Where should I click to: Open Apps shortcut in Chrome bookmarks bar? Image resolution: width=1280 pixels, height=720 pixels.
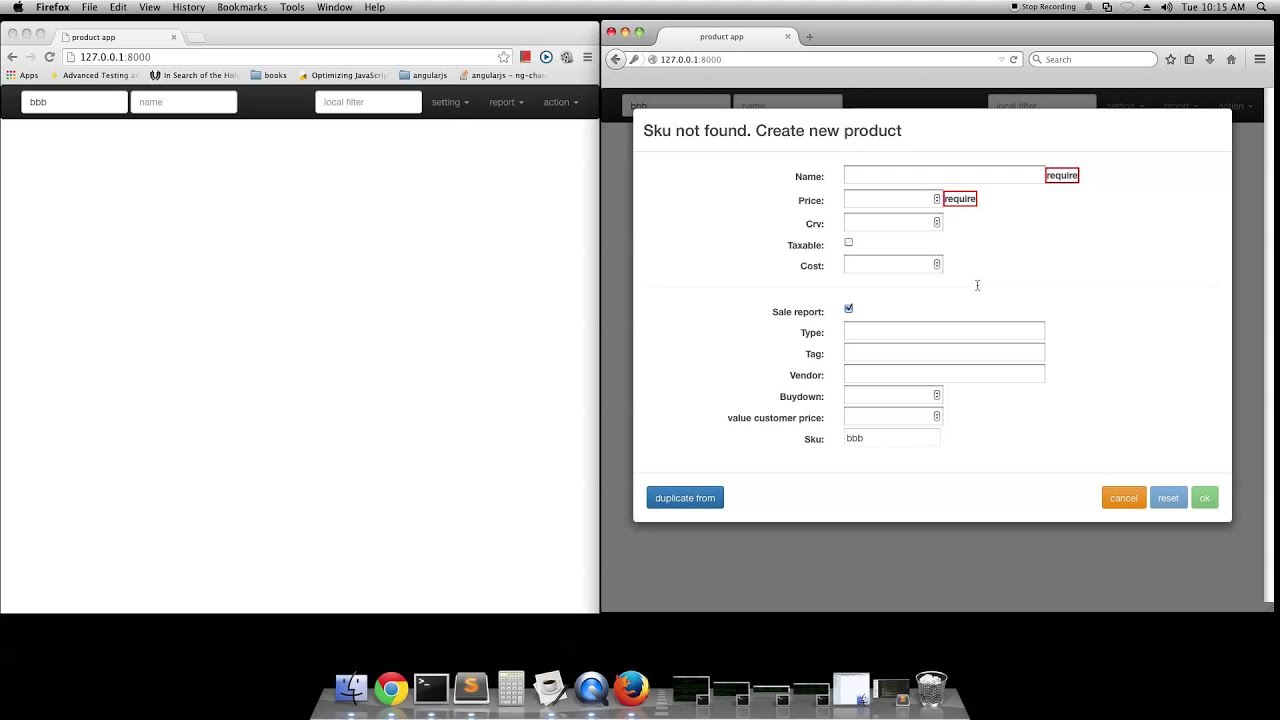click(22, 75)
